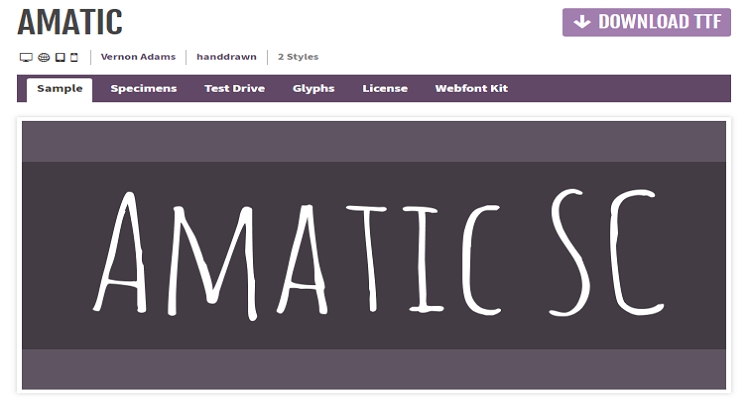
Task: Download the Amatic TTF font
Action: click(x=646, y=22)
